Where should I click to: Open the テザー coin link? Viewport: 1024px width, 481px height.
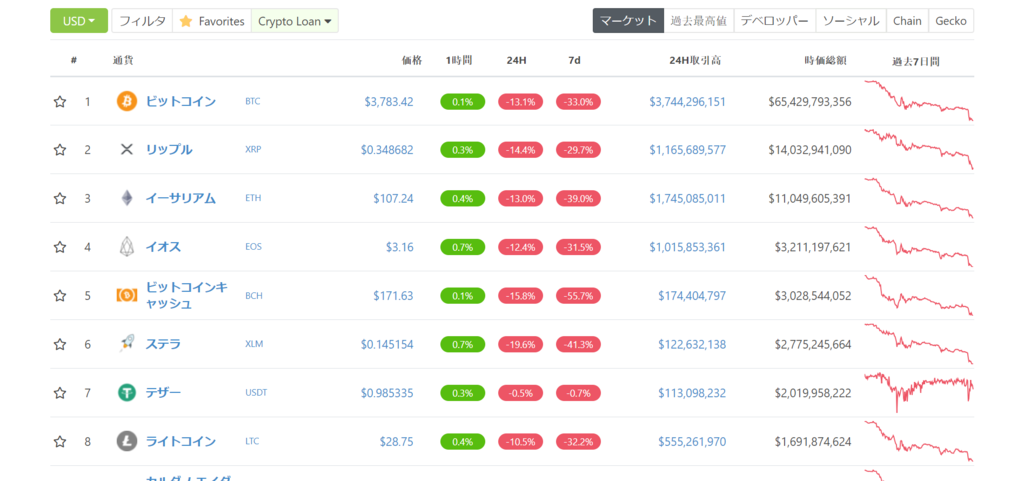[163, 393]
